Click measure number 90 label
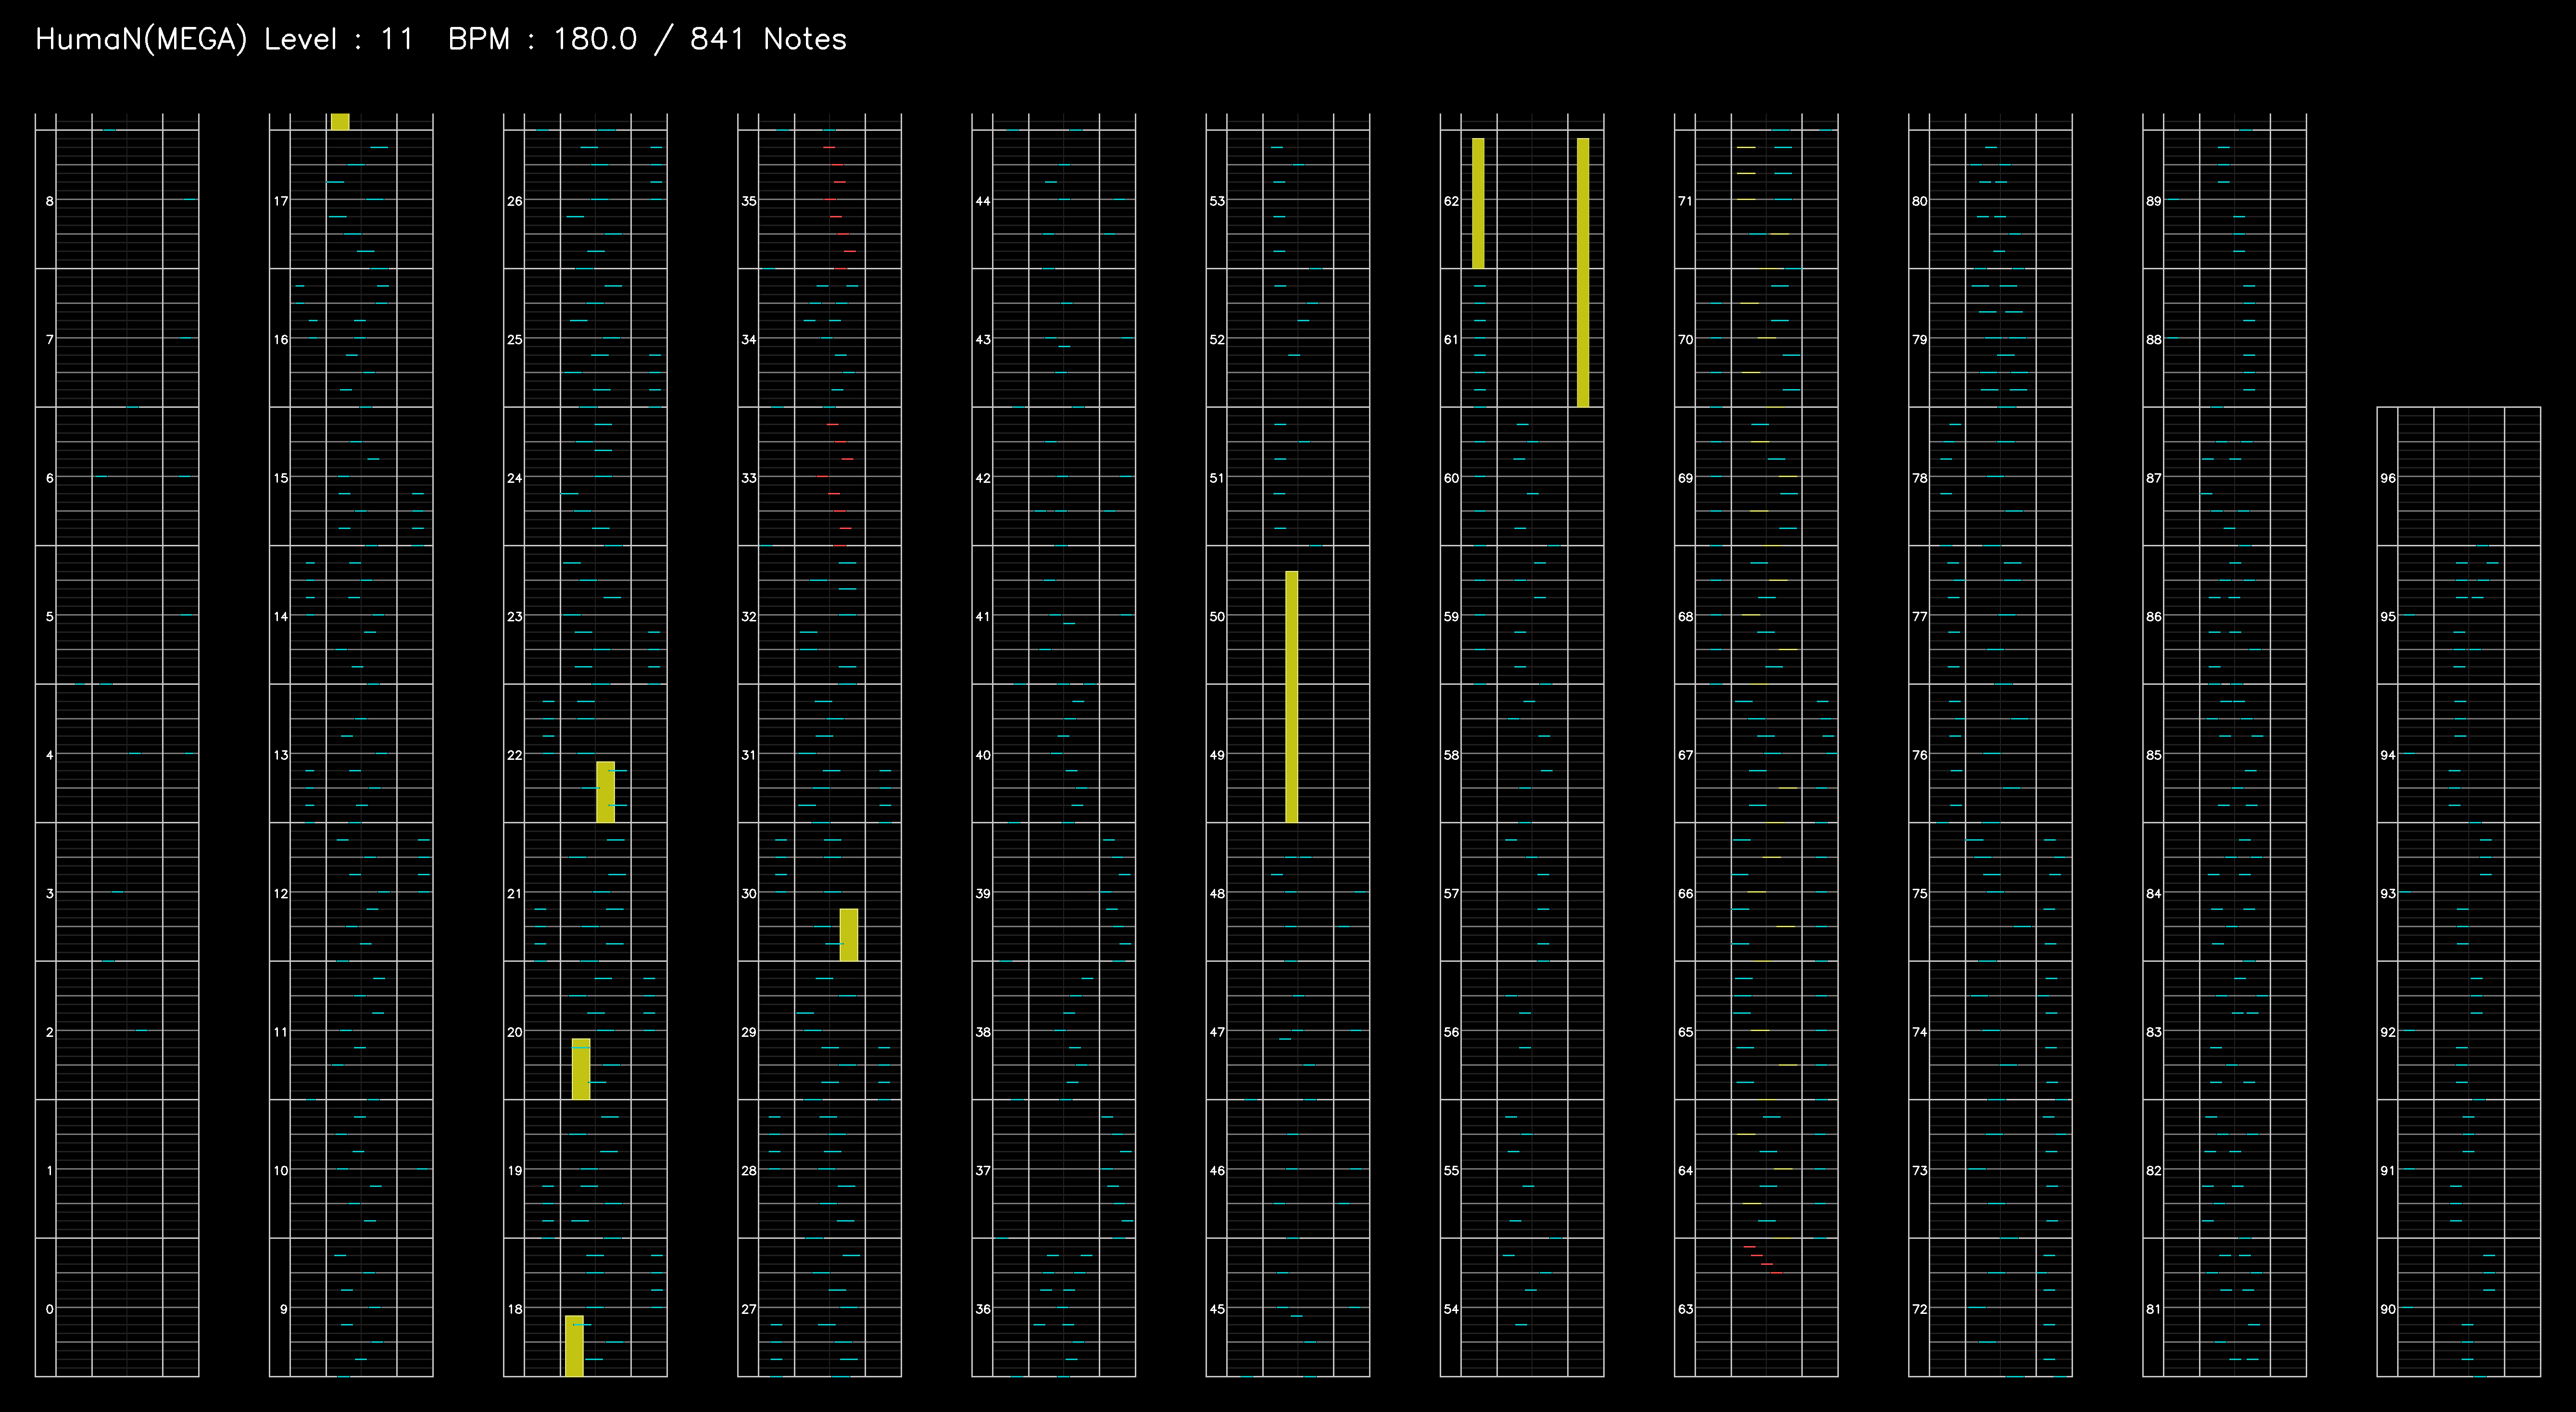The height and width of the screenshot is (1412, 2576). (x=2388, y=1309)
